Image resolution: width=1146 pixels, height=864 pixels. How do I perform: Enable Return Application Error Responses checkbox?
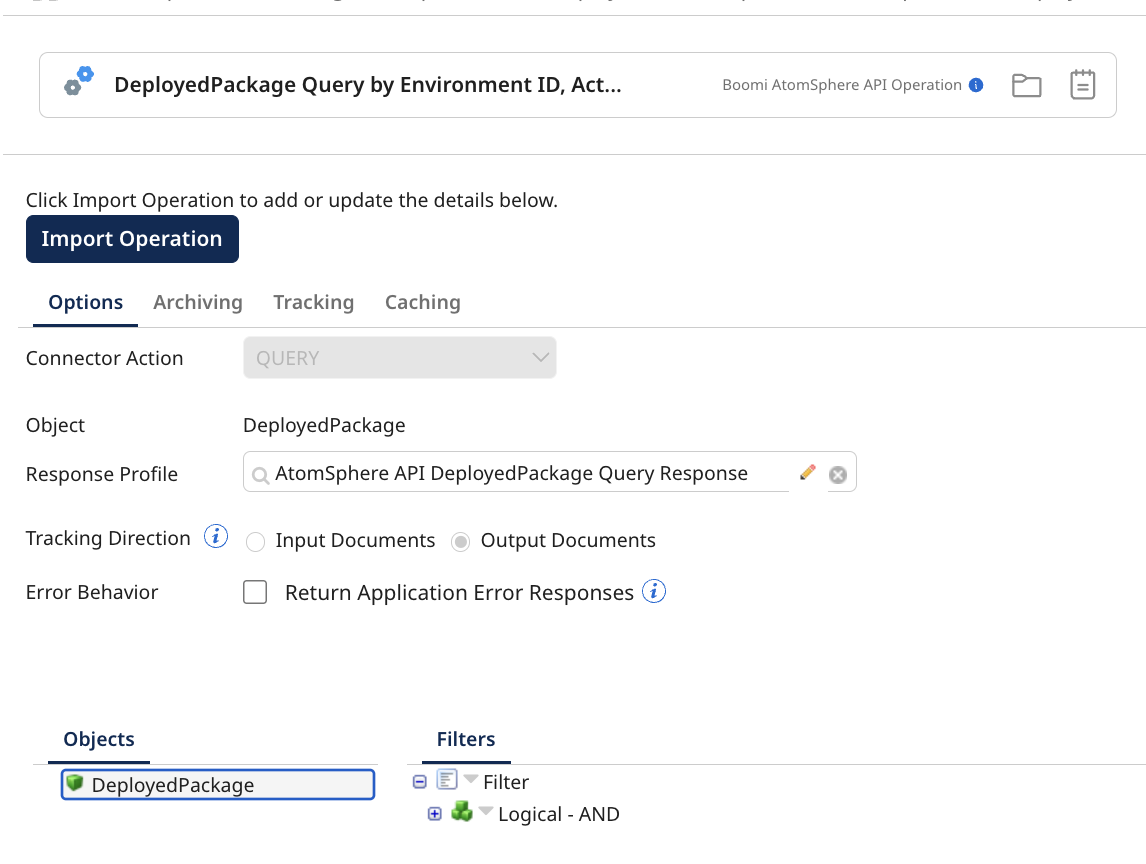click(256, 593)
